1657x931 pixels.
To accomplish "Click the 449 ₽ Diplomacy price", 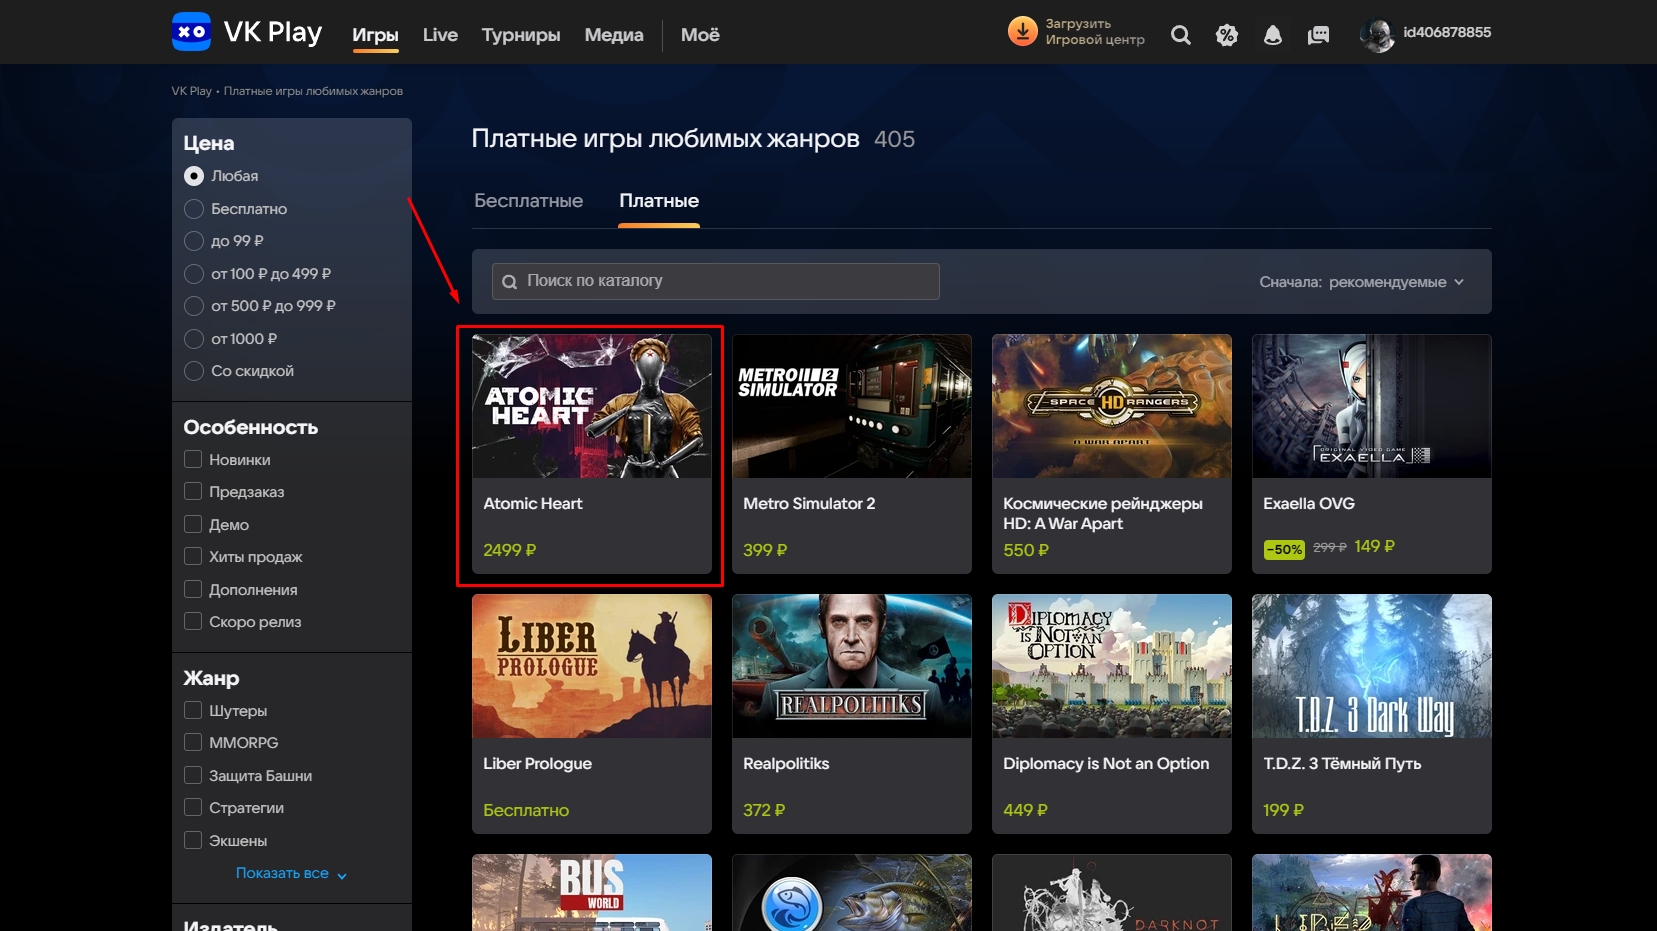I will click(1025, 810).
